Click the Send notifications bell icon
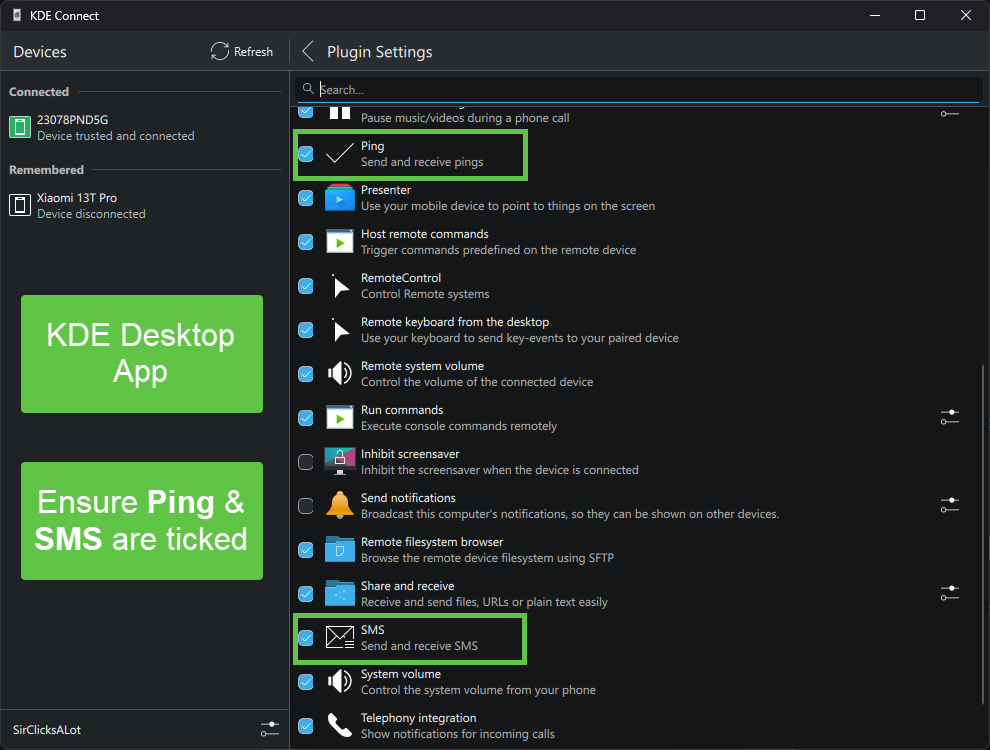 [339, 505]
